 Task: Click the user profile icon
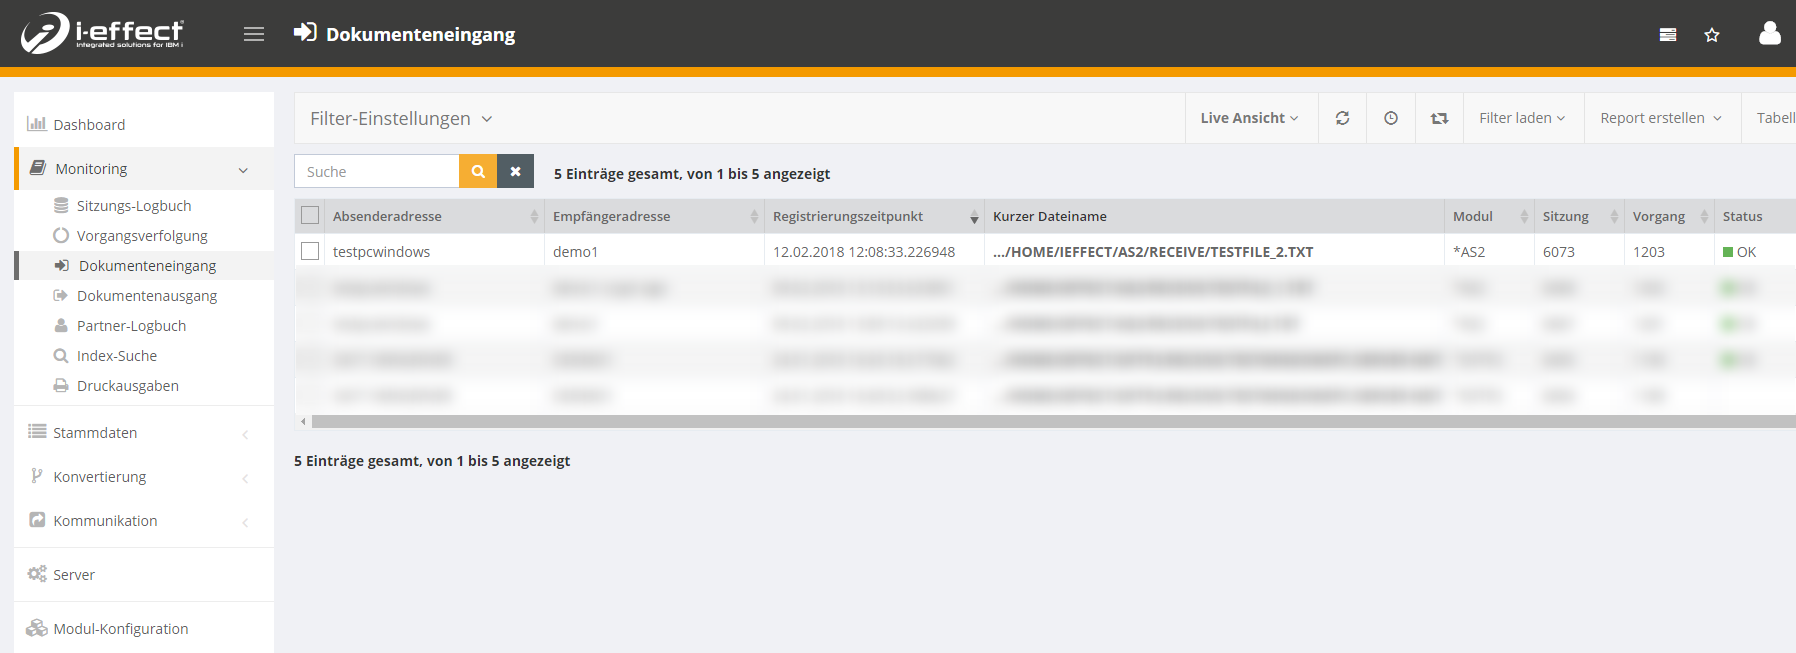(x=1769, y=34)
